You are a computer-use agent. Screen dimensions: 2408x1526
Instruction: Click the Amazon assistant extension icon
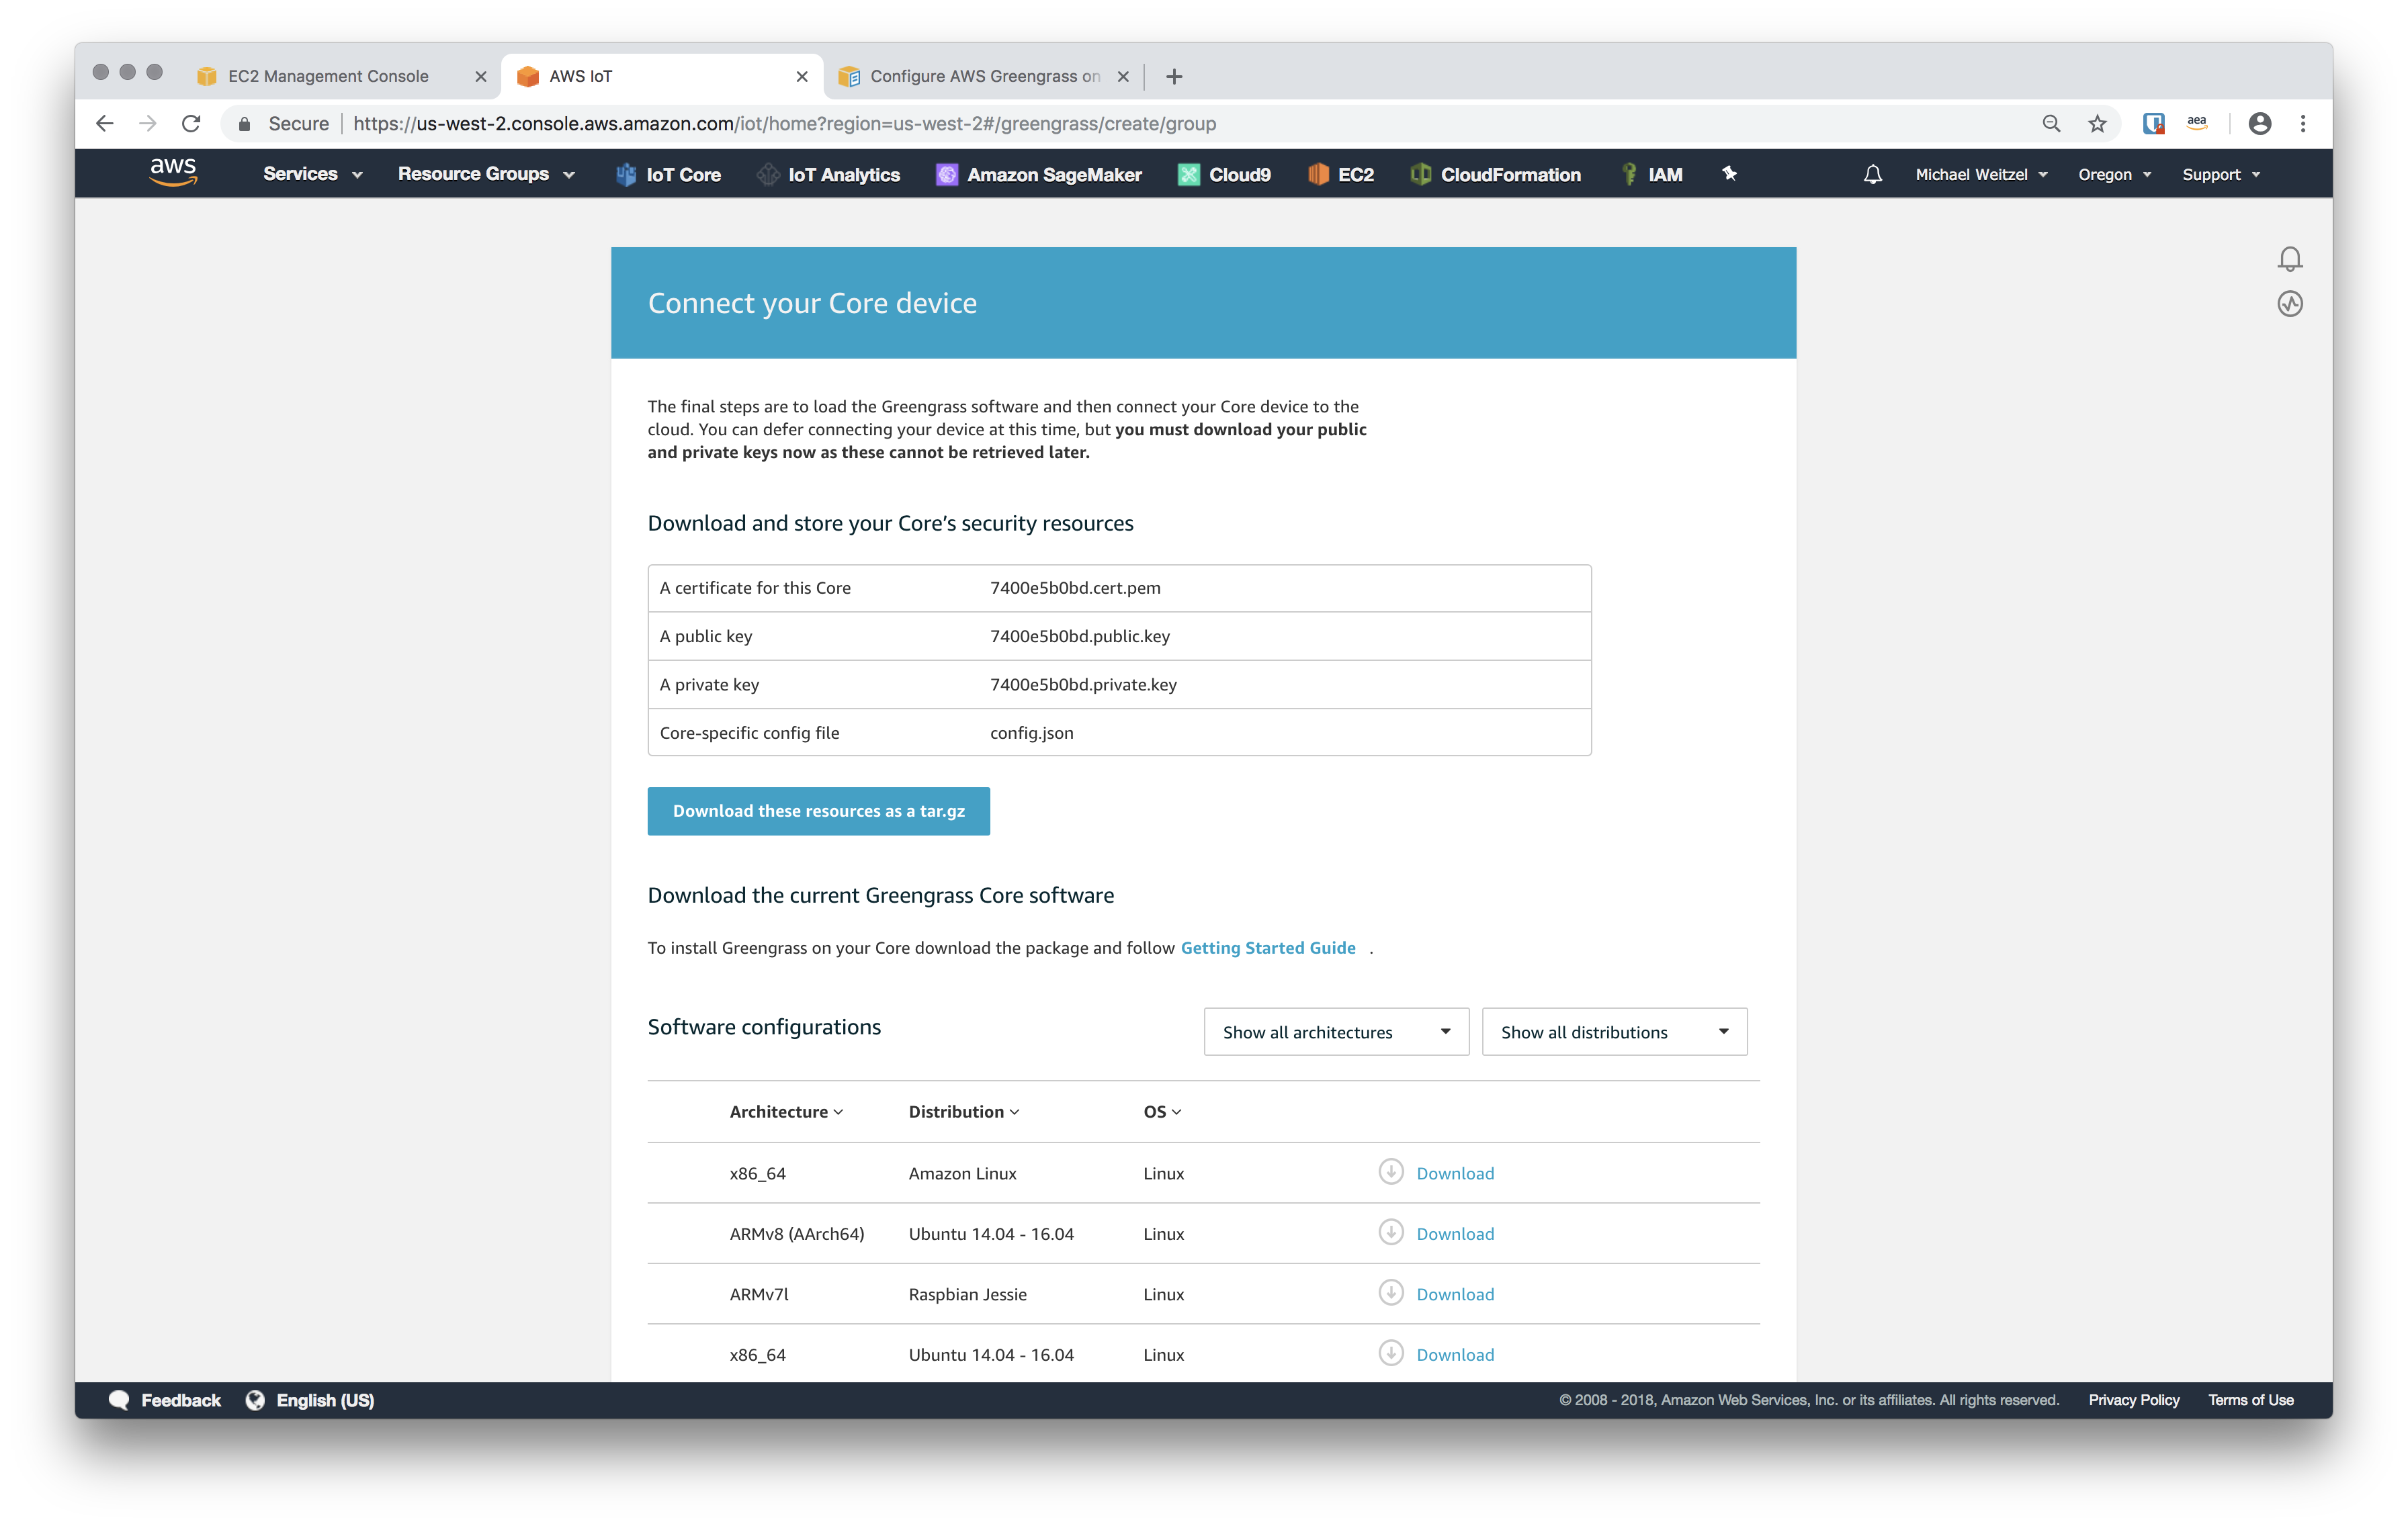[2196, 123]
